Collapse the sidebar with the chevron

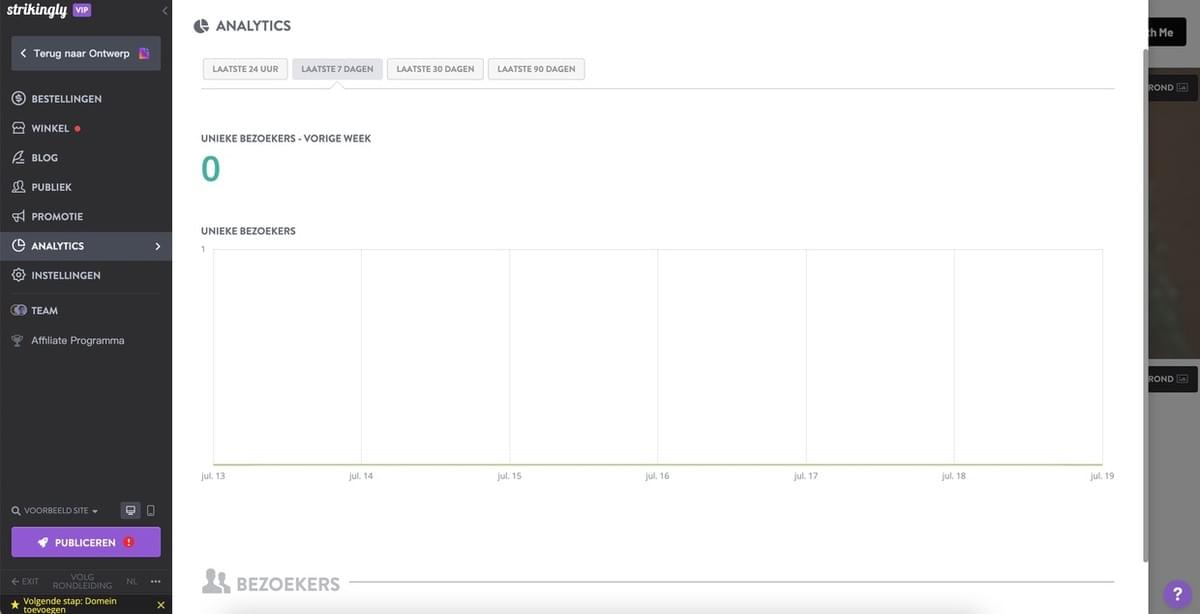(x=164, y=11)
